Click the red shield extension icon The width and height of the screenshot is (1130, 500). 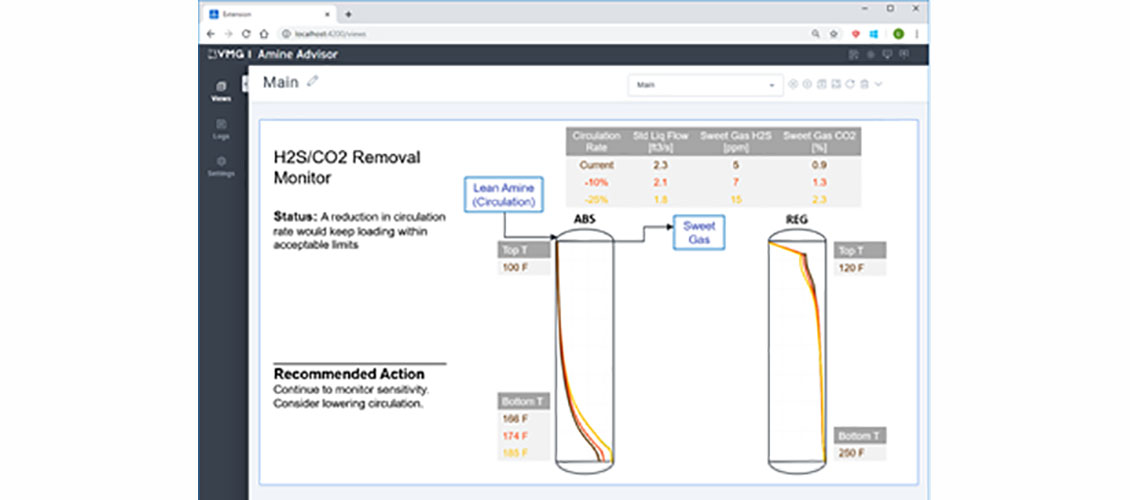point(856,33)
